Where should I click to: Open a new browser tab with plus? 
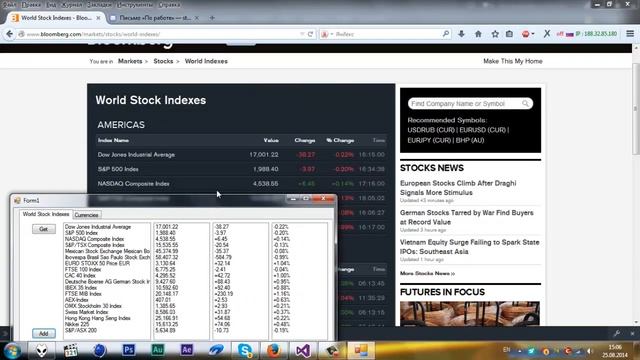coord(212,18)
